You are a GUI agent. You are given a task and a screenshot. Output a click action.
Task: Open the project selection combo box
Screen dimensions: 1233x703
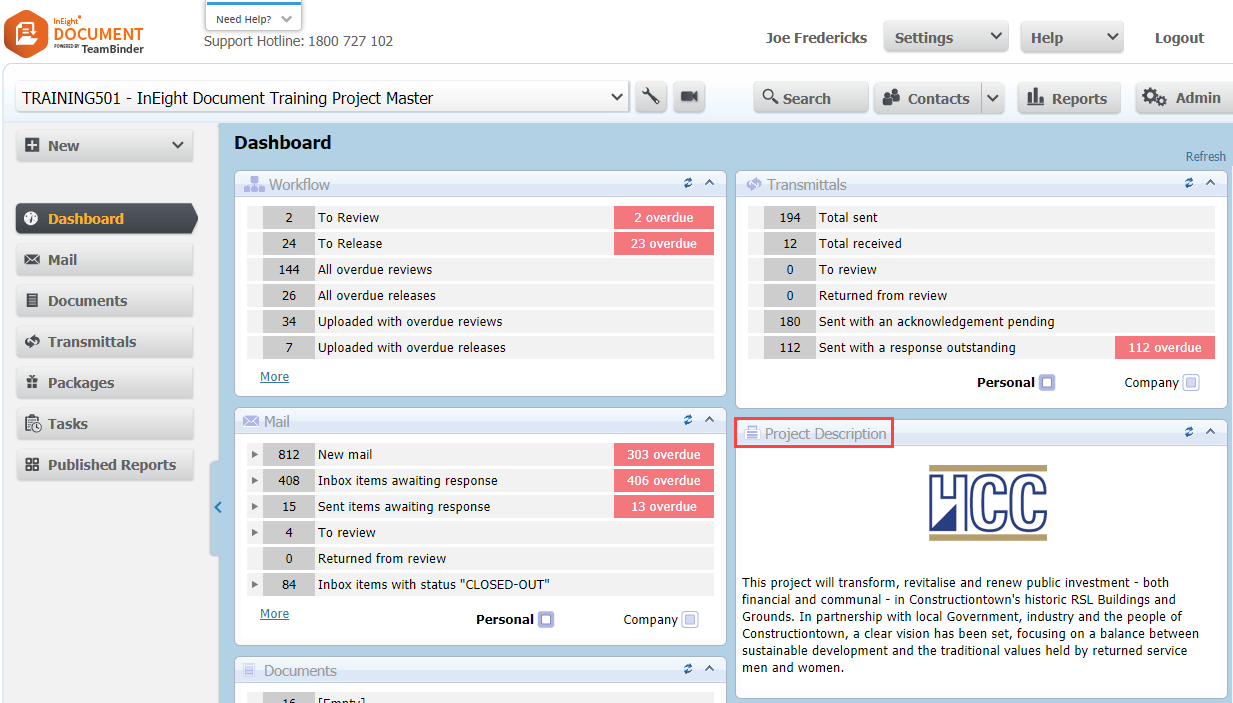322,98
